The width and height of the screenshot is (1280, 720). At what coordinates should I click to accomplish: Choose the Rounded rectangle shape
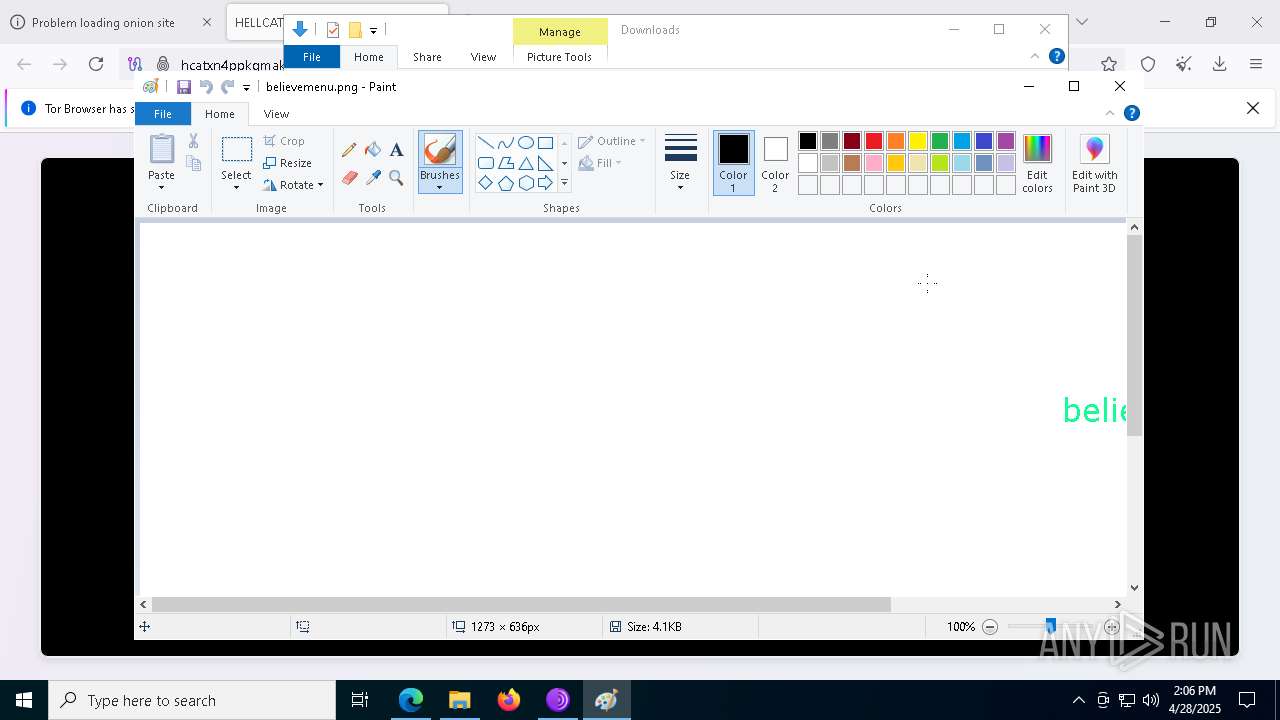[x=485, y=163]
